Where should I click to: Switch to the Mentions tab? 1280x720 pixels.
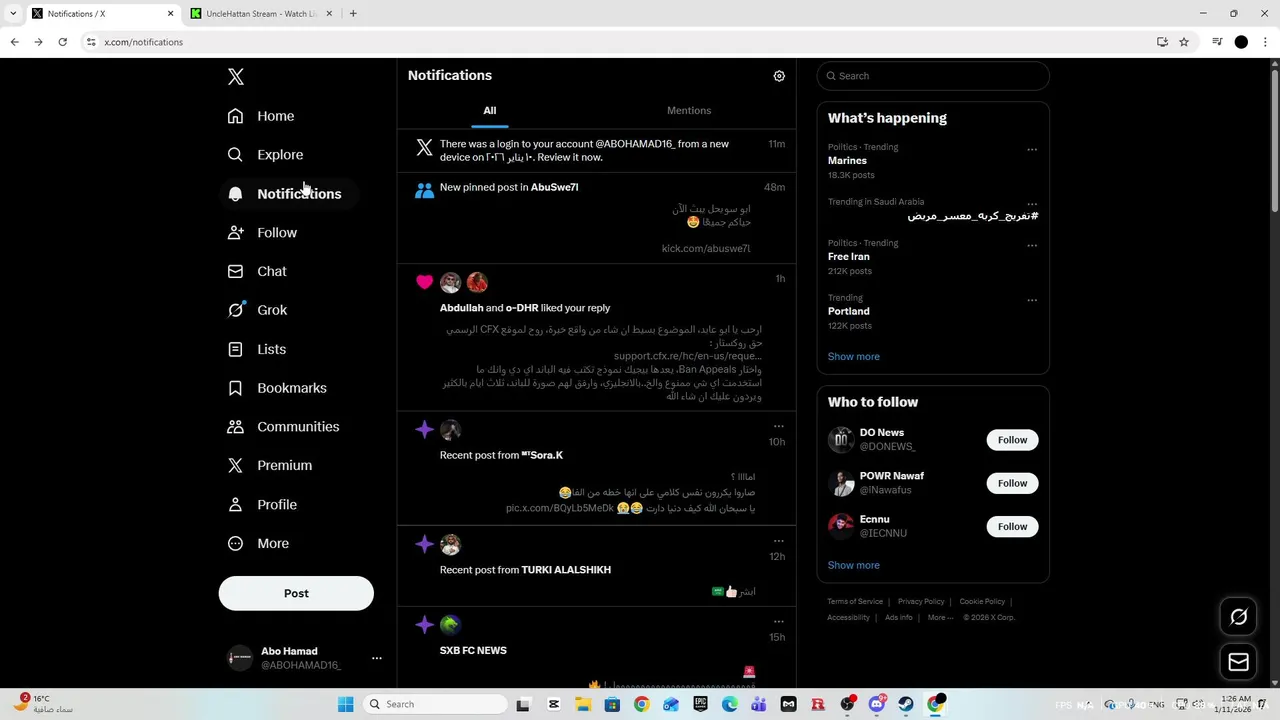point(689,111)
